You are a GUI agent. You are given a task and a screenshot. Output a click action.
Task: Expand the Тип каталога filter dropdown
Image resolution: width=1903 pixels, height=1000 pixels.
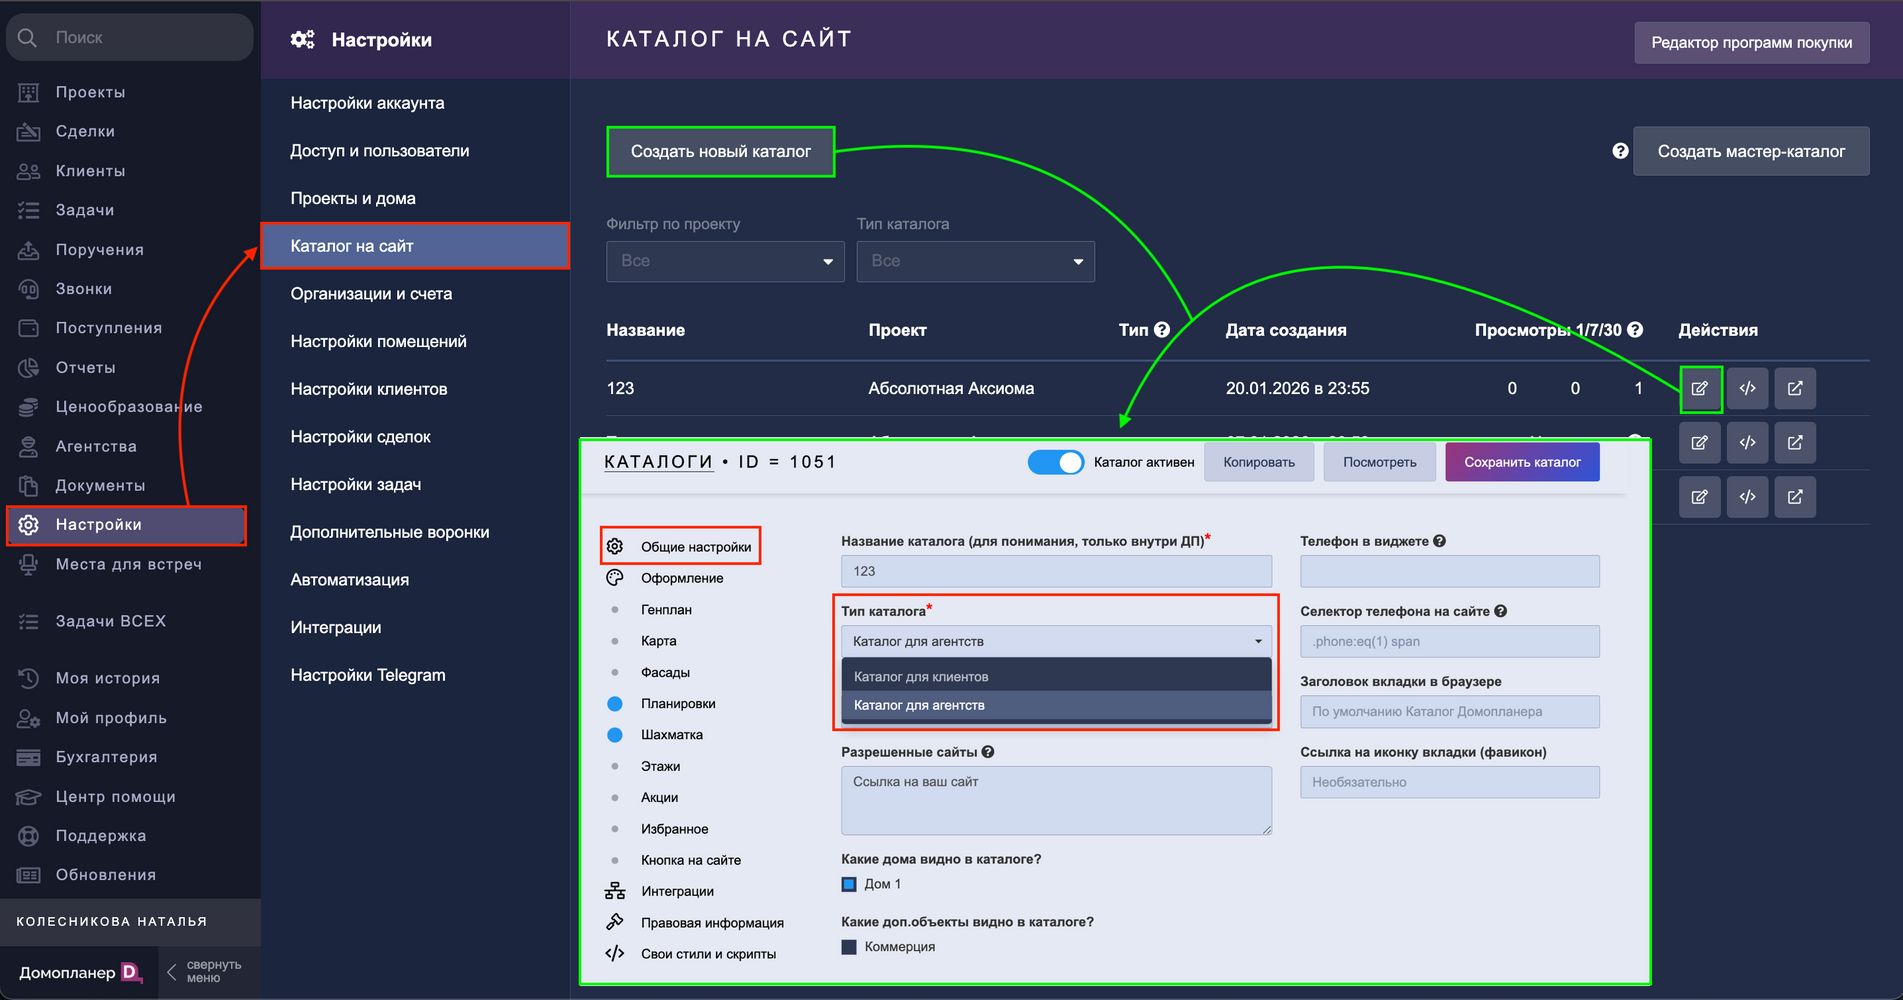point(975,261)
